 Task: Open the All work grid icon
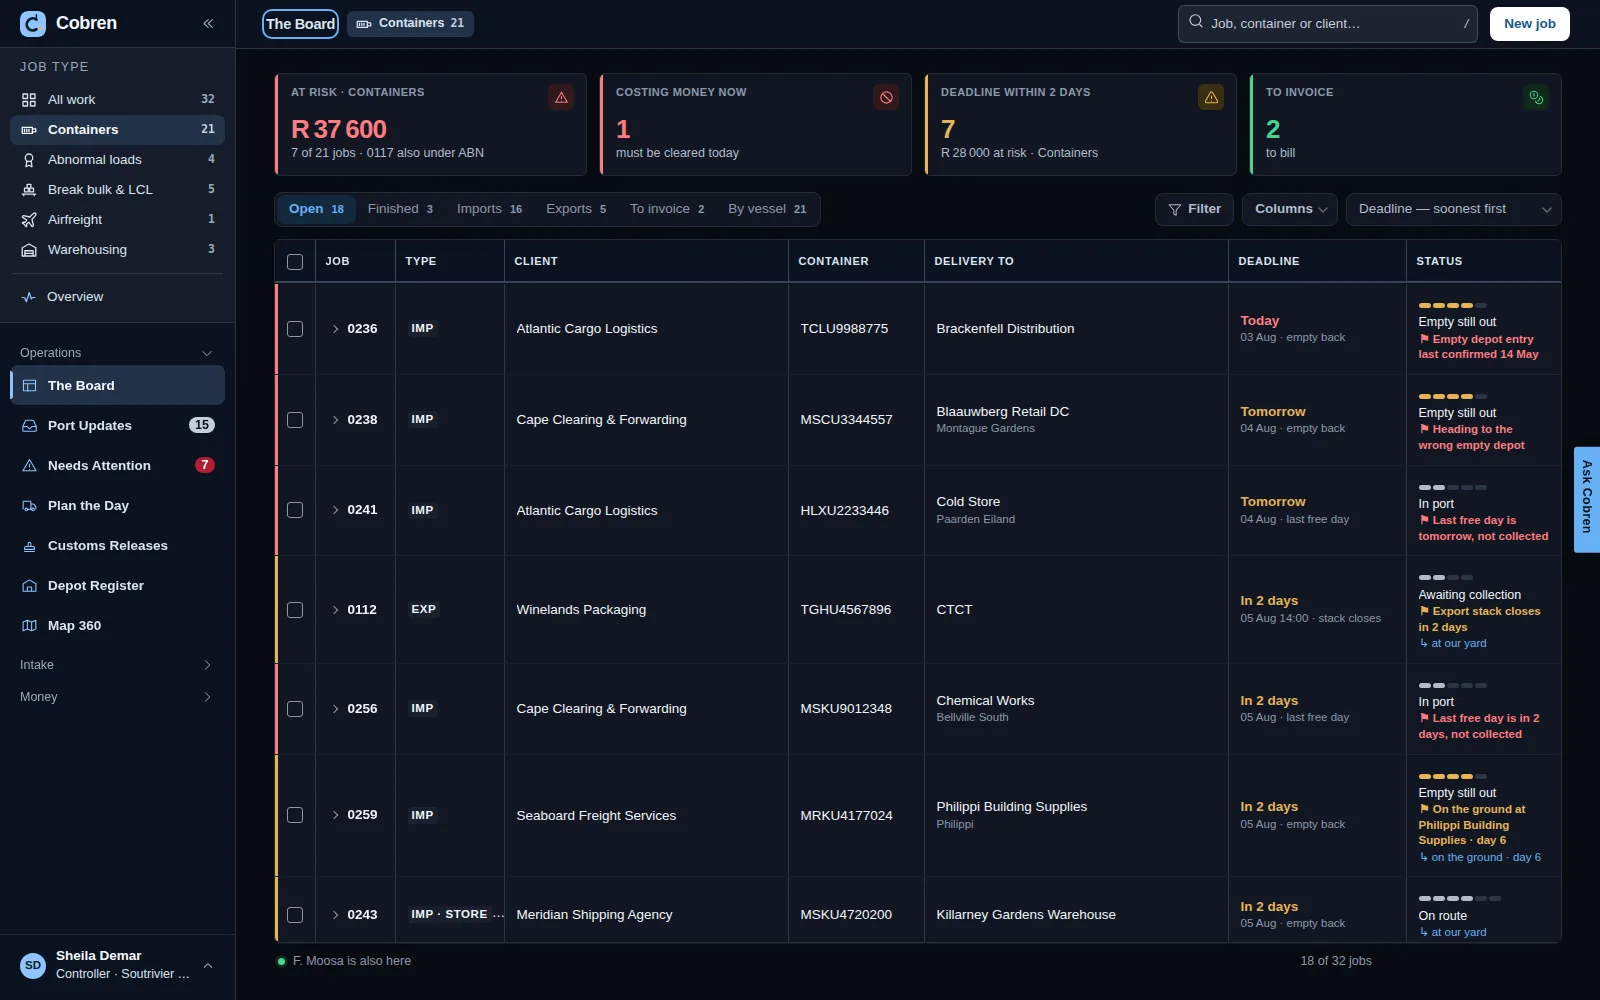(x=29, y=100)
